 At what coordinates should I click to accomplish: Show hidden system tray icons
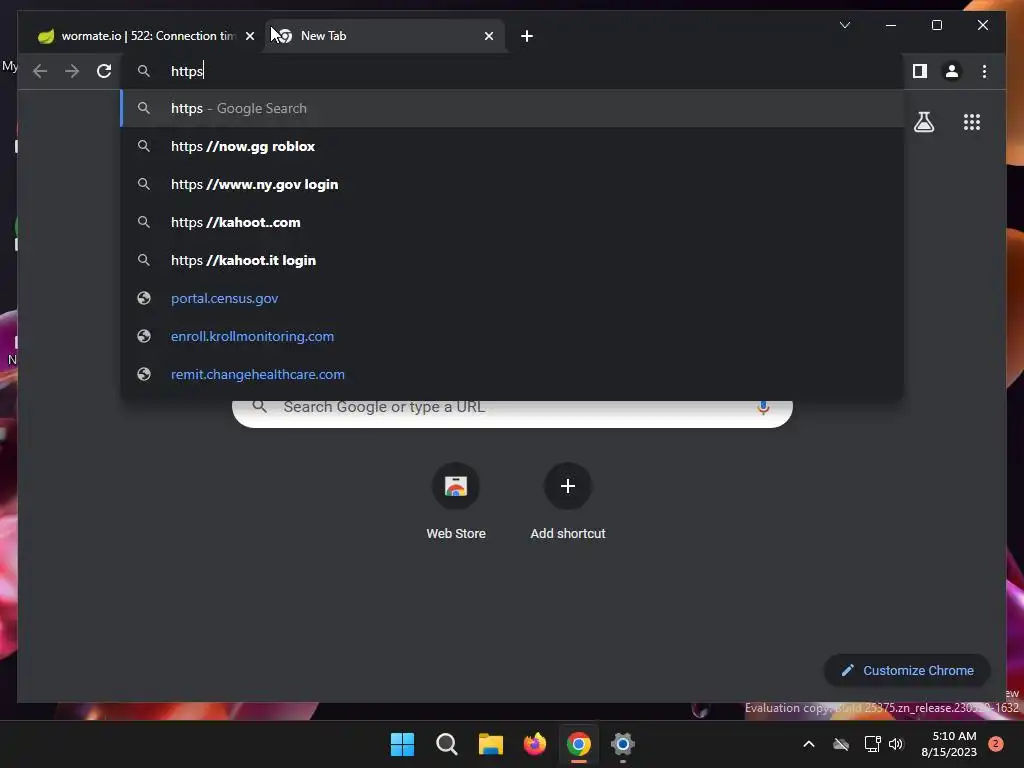(808, 744)
